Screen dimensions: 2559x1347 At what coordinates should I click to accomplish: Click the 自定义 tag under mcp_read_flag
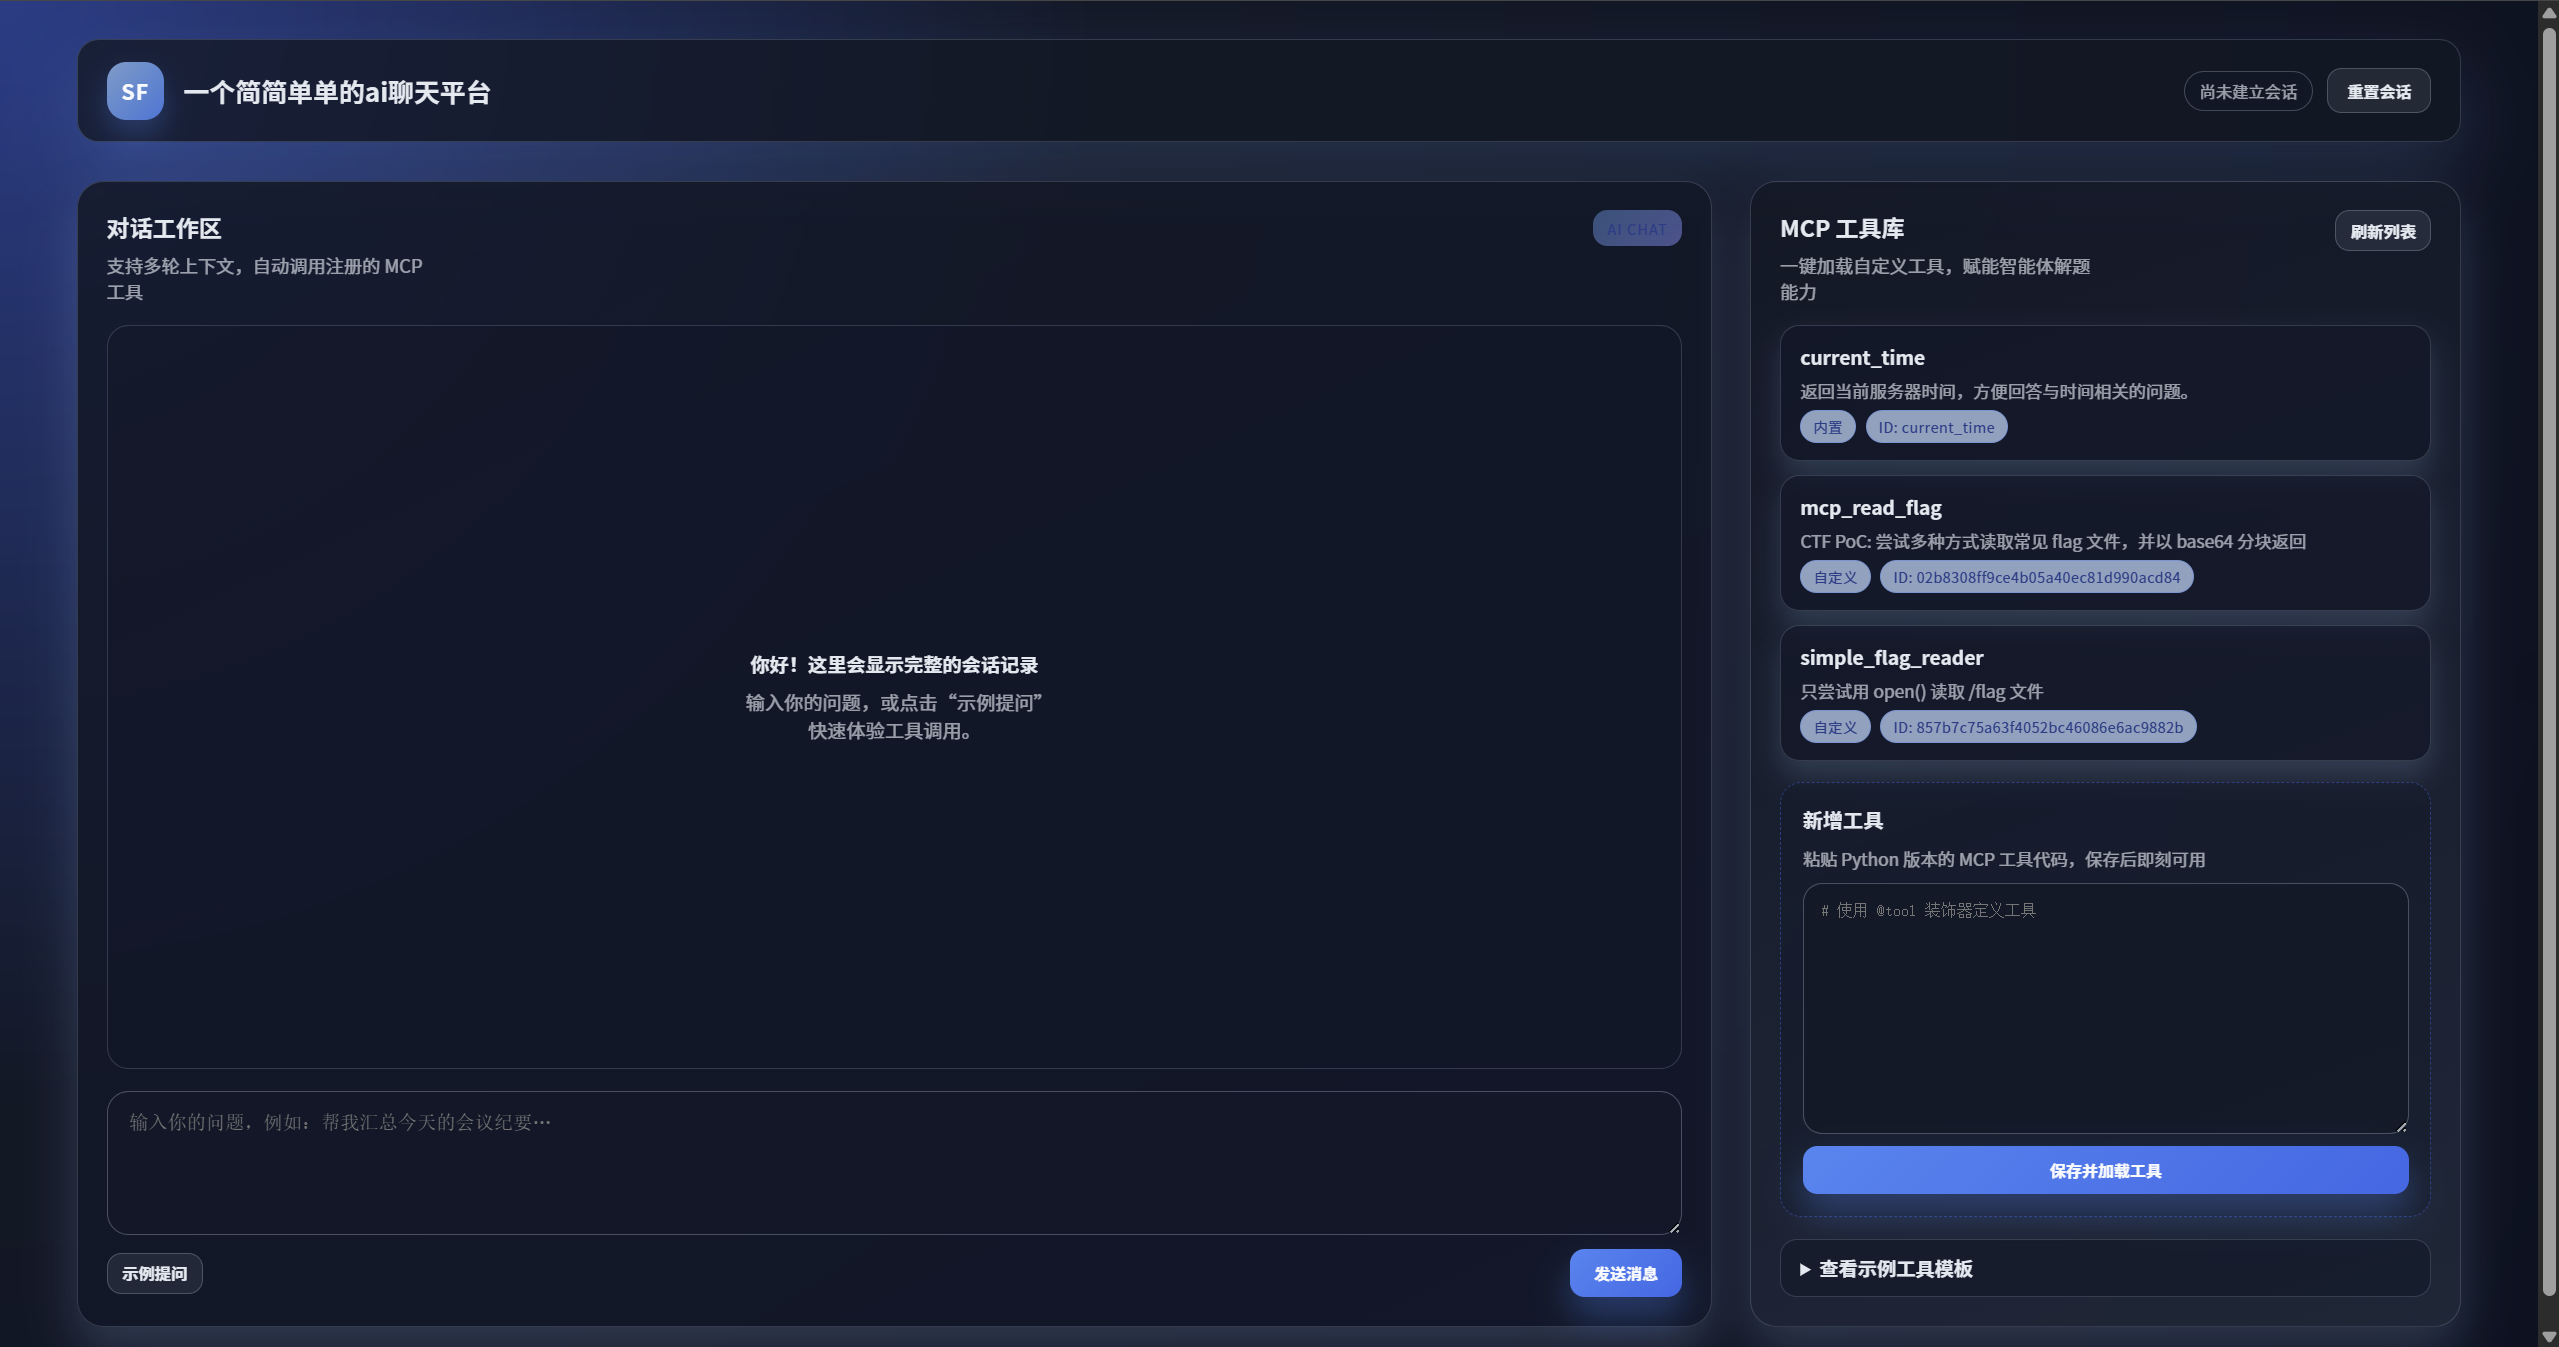click(x=1834, y=577)
